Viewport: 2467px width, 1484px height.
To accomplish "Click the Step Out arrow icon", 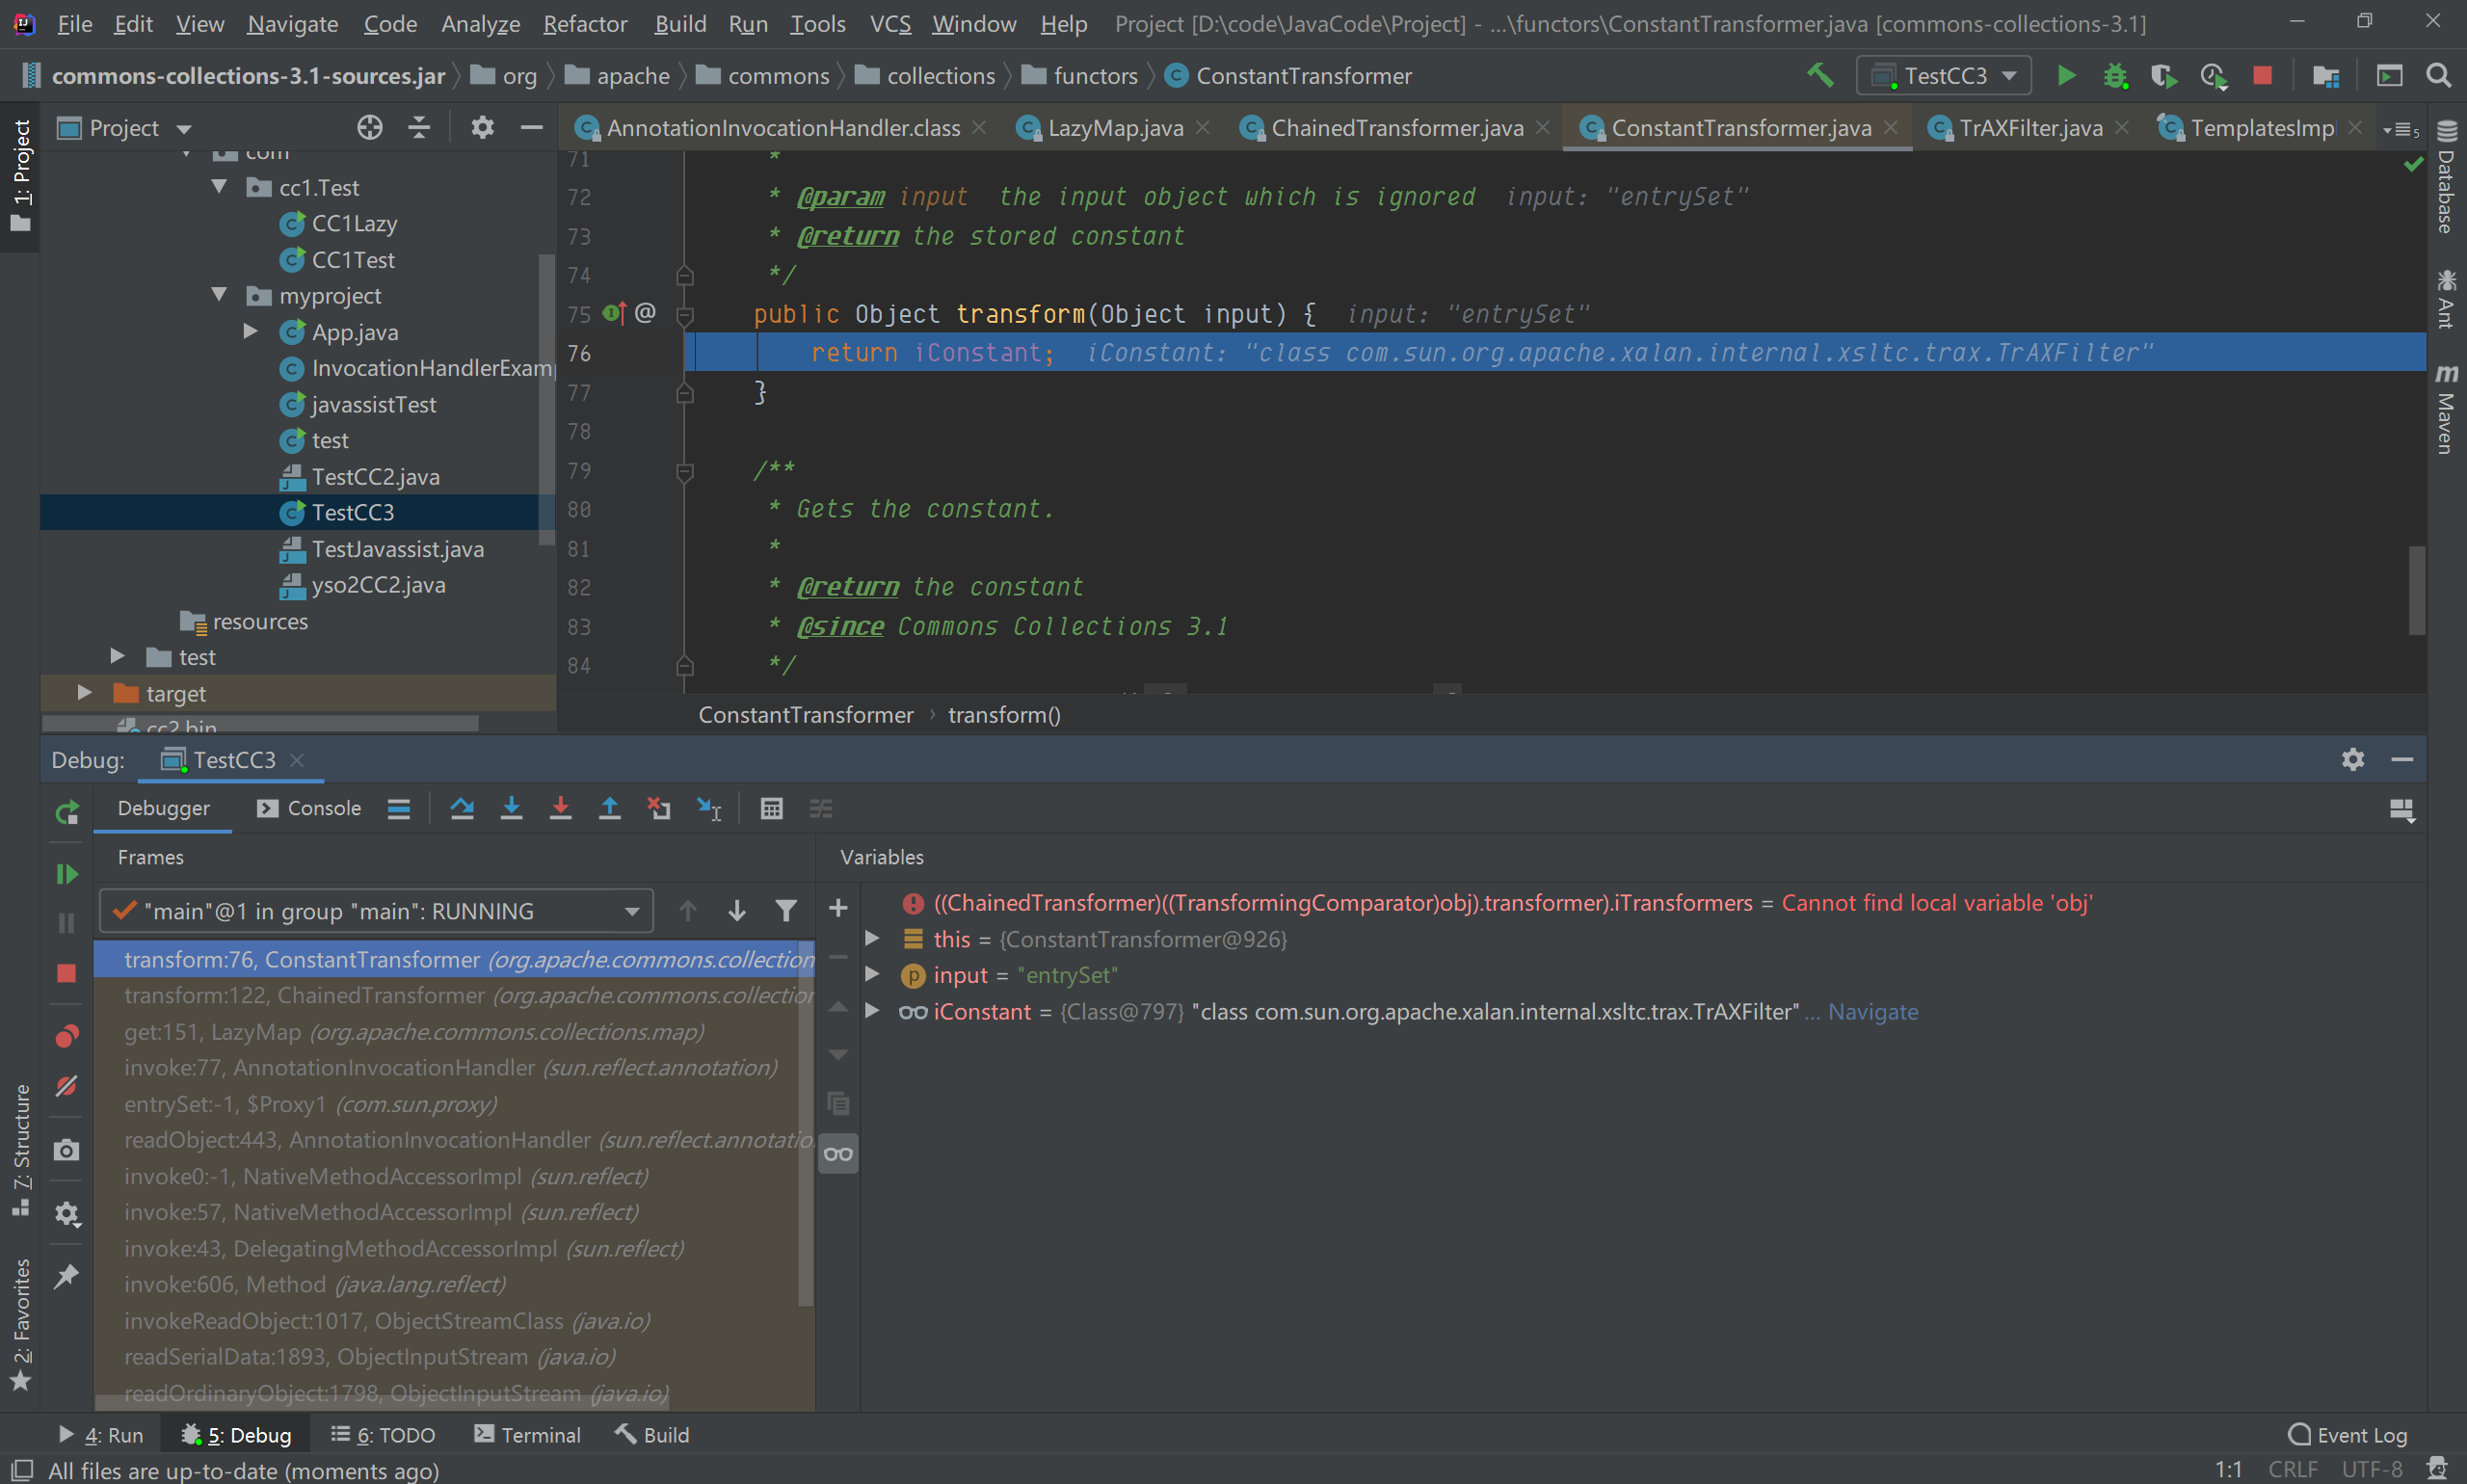I will click(609, 808).
